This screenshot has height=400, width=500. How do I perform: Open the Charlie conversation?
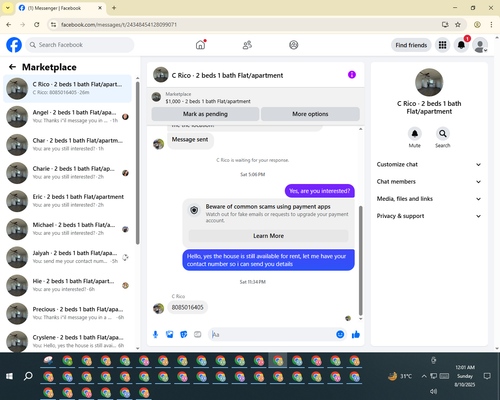pos(67,173)
